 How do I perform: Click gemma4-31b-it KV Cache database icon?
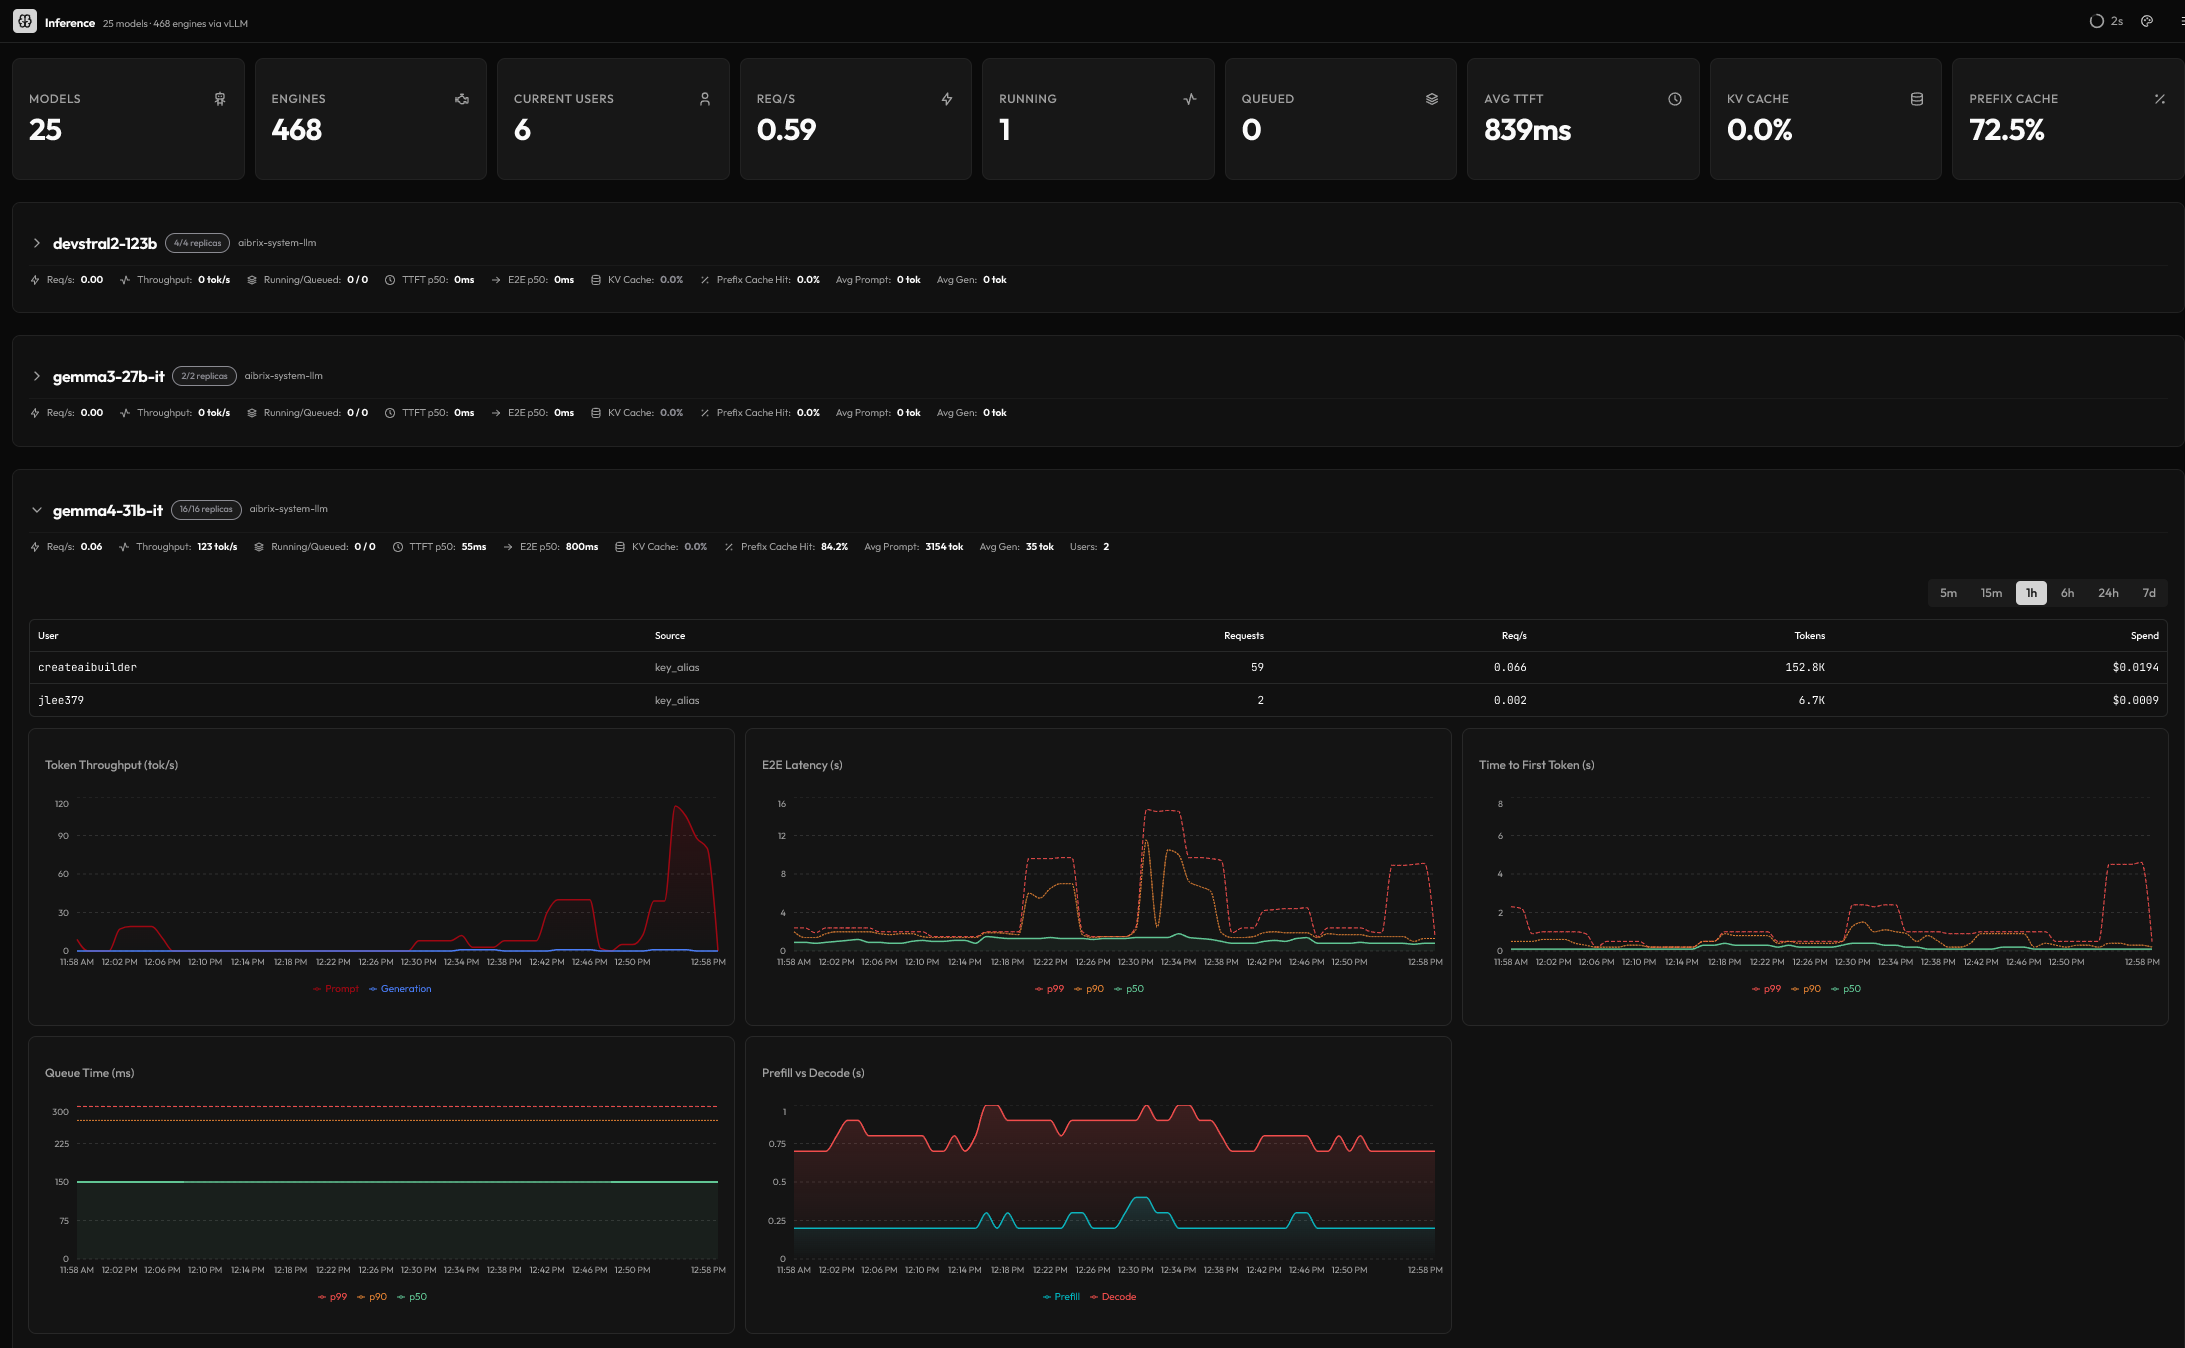(620, 547)
